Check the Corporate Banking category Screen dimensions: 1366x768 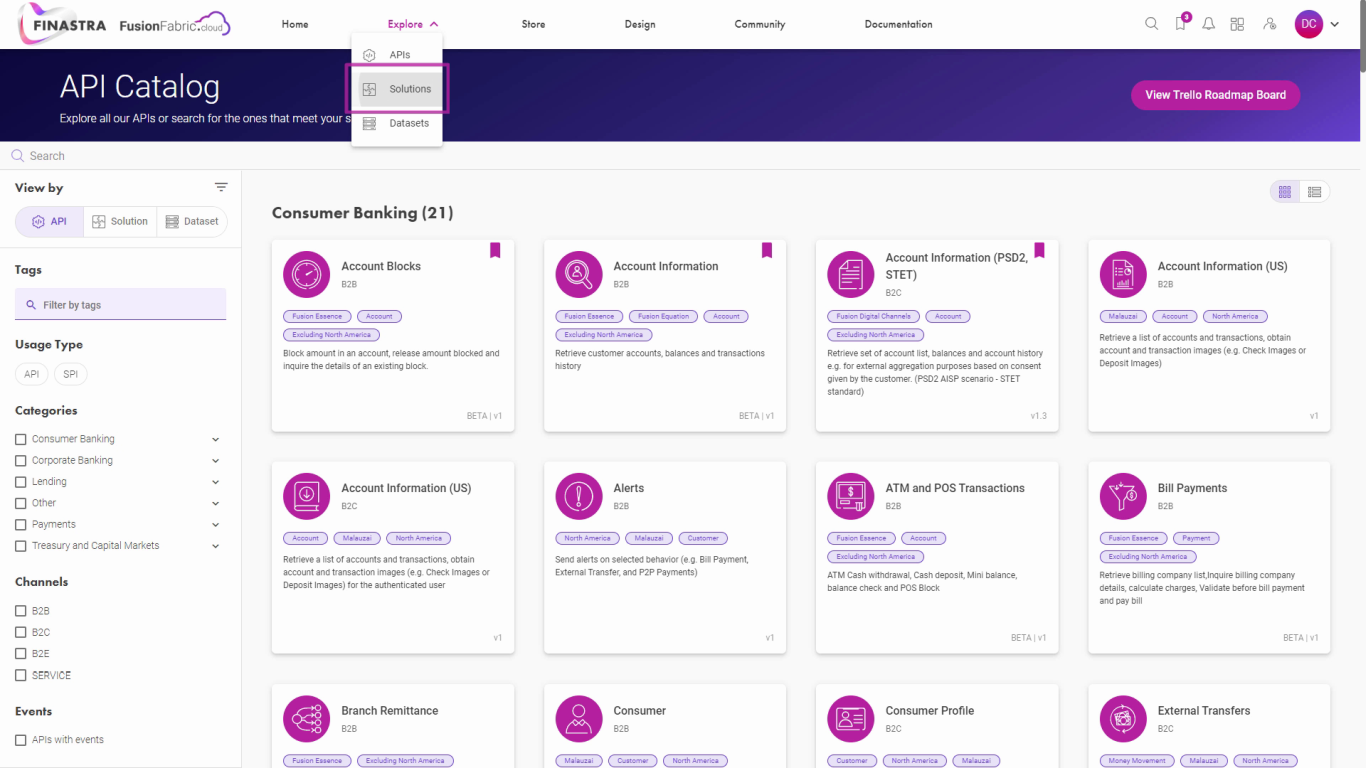(21, 460)
